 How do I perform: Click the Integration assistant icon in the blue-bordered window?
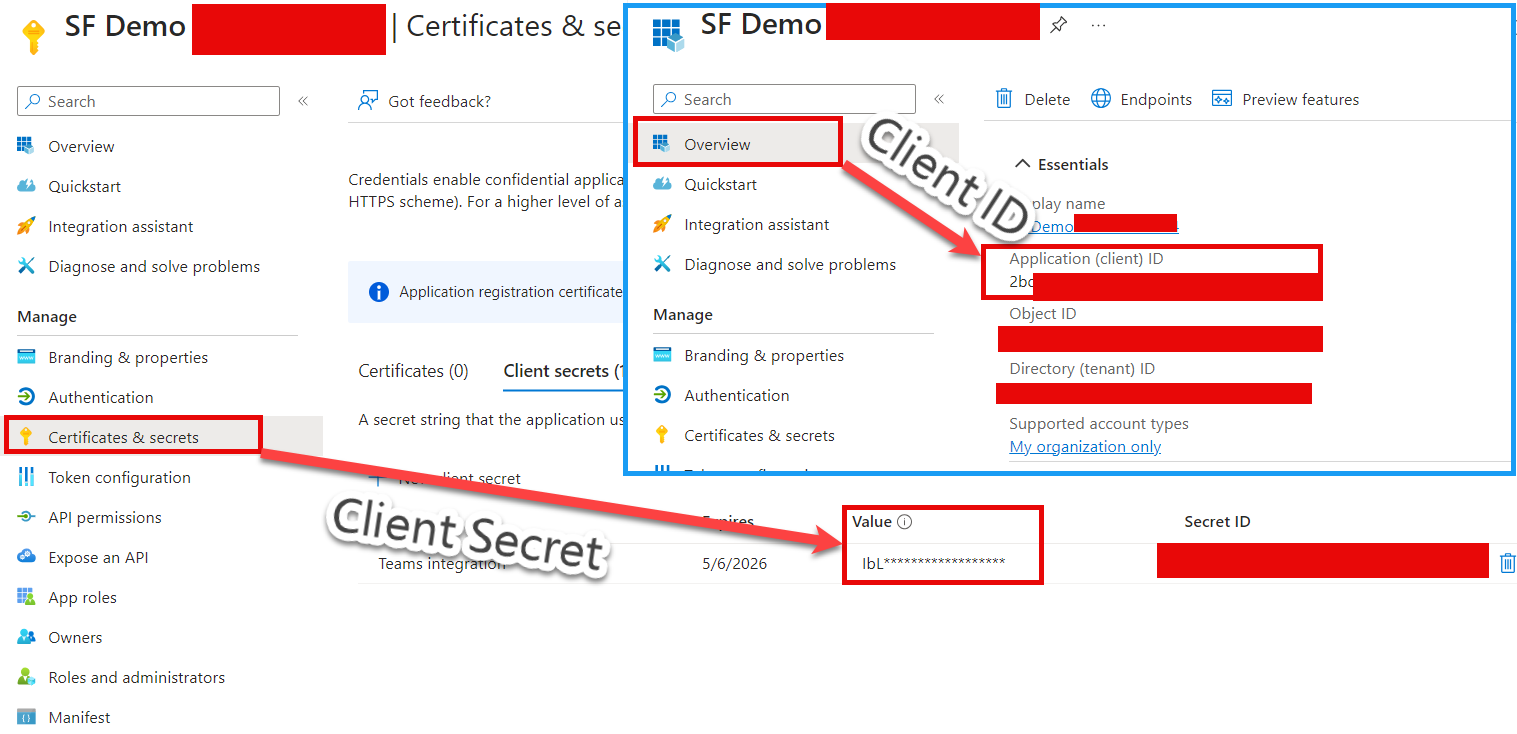point(662,224)
